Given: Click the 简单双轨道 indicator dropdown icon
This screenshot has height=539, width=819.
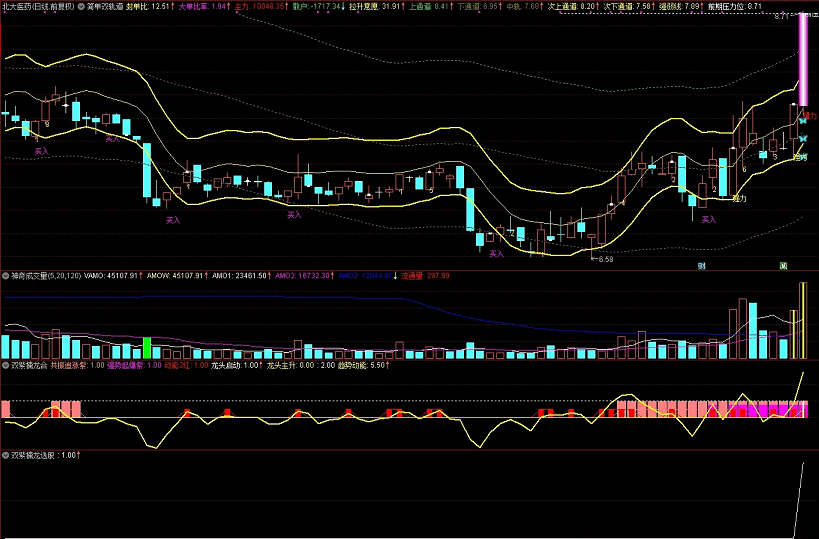Looking at the screenshot, I should pos(81,7).
